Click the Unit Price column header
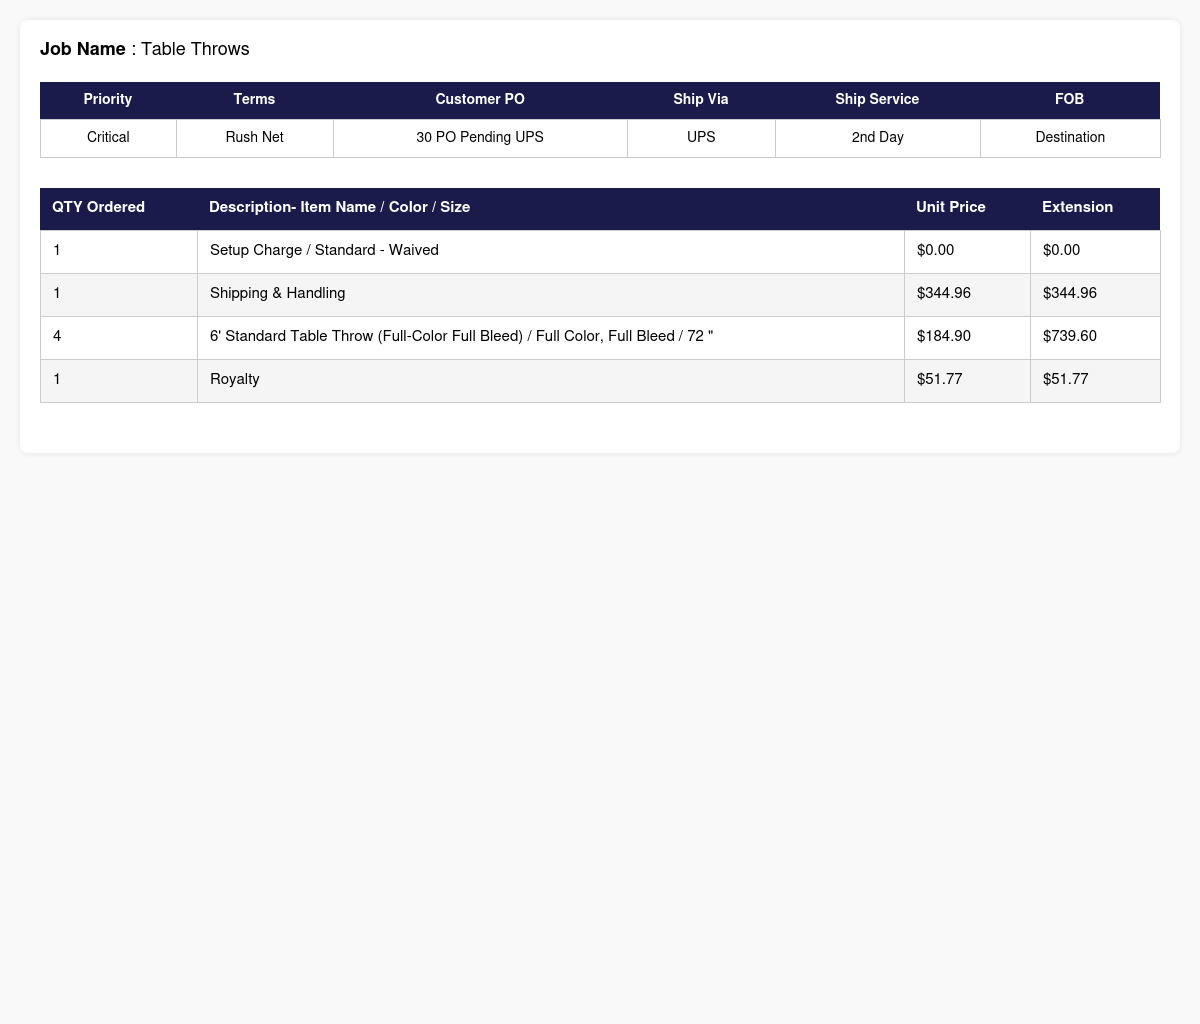 click(967, 208)
